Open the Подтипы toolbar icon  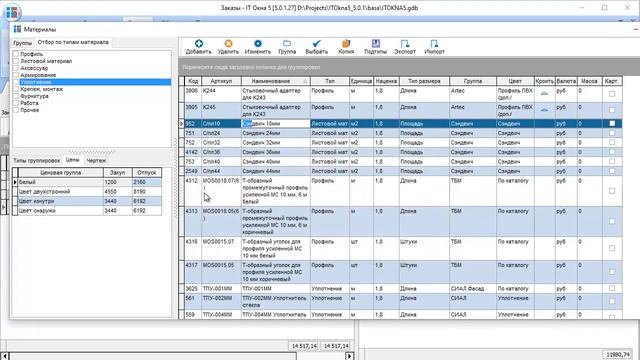(376, 44)
